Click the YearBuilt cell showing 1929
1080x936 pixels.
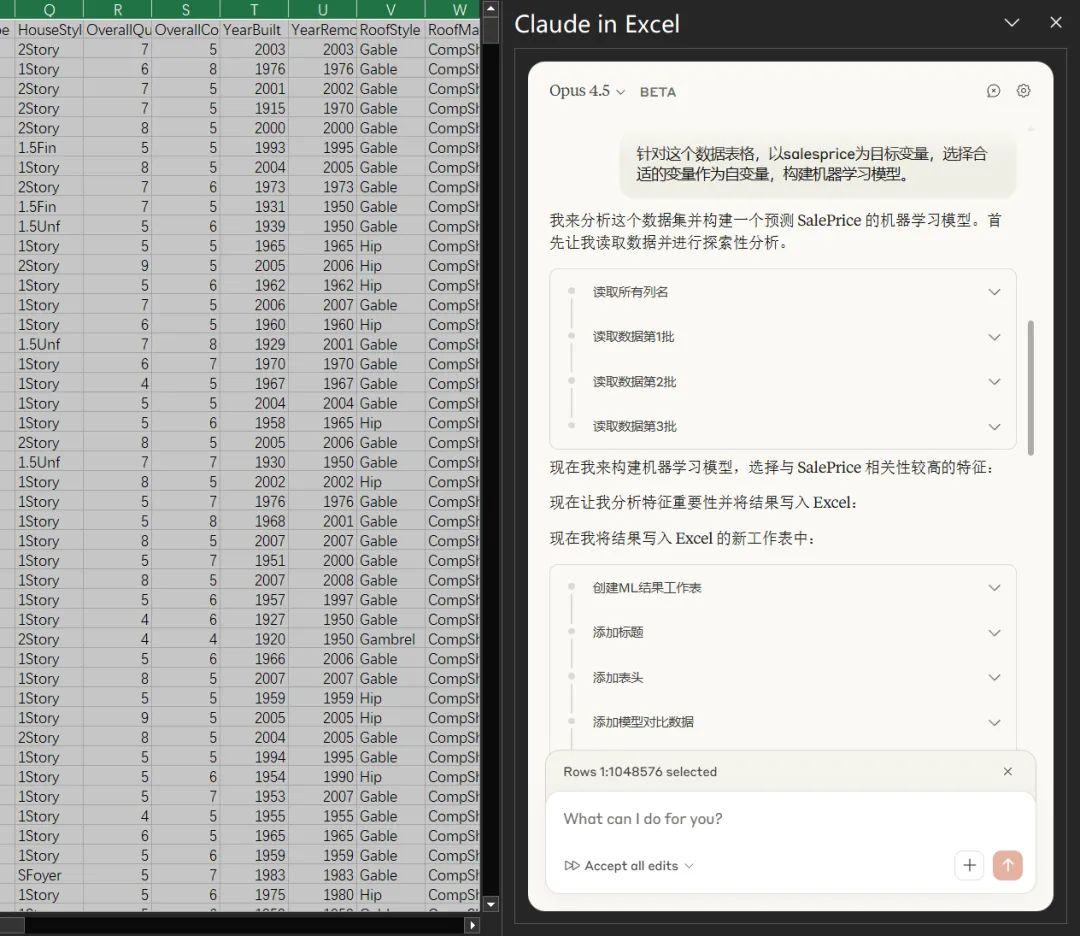[254, 344]
